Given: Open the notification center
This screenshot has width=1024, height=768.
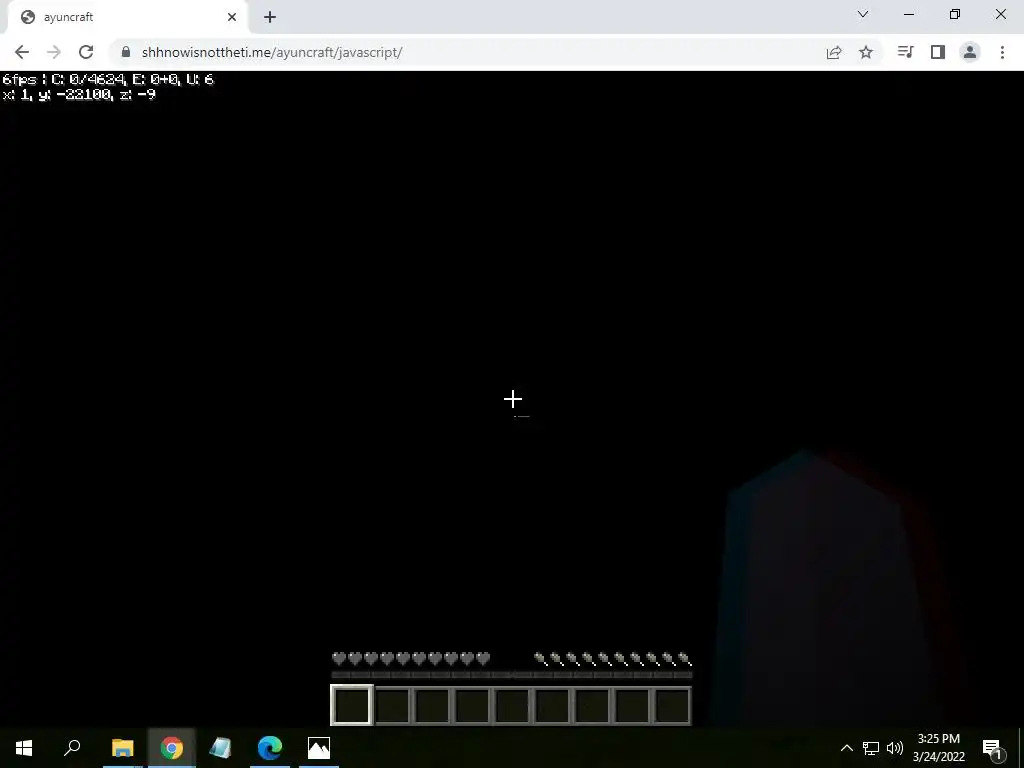Looking at the screenshot, I should point(992,748).
